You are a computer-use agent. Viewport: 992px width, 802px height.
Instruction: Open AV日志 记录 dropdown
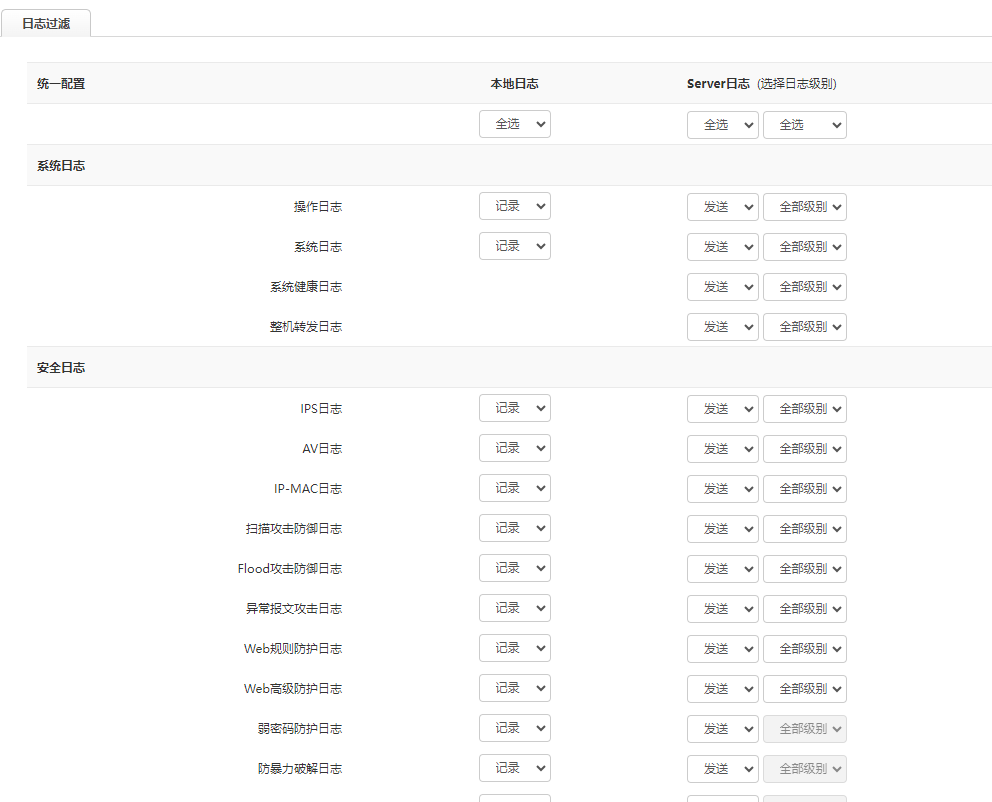515,448
